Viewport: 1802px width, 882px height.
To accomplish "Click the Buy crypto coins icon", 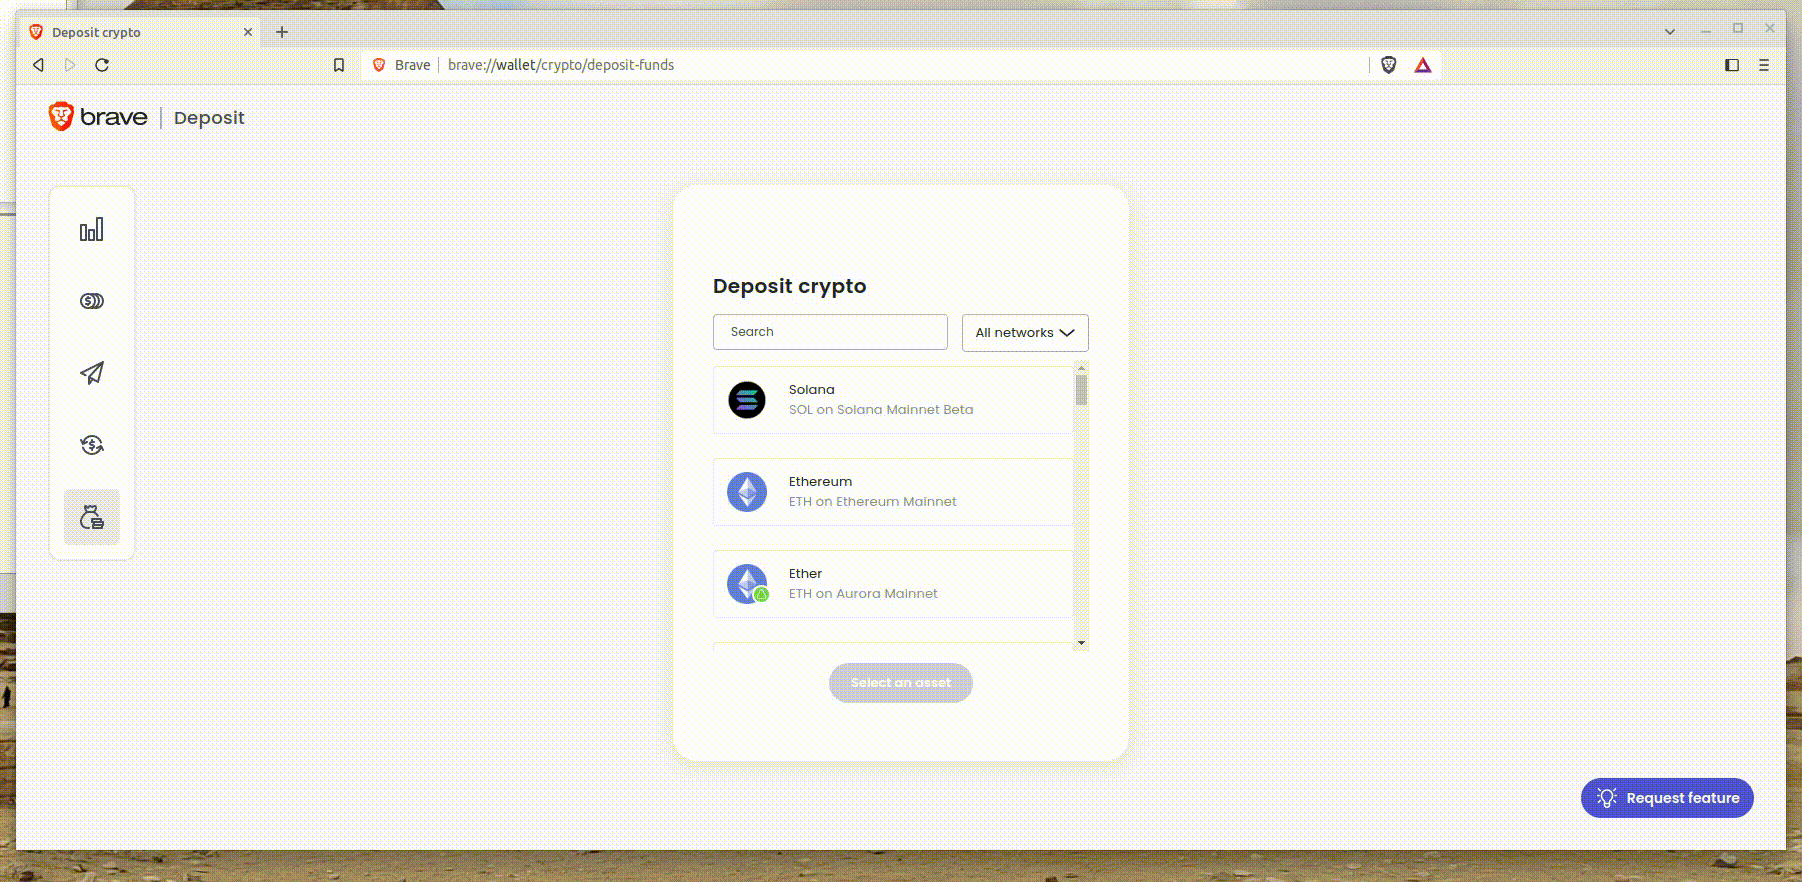I will (91, 301).
